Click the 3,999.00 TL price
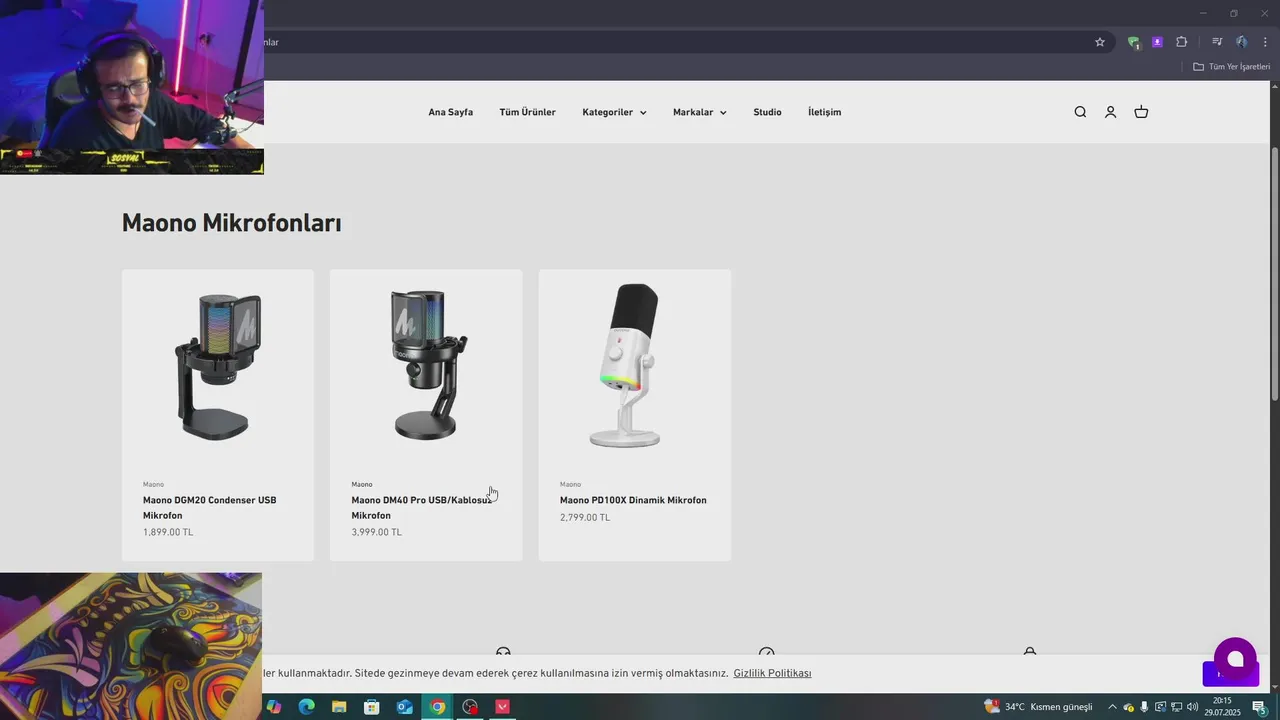Image resolution: width=1280 pixels, height=720 pixels. 376,532
